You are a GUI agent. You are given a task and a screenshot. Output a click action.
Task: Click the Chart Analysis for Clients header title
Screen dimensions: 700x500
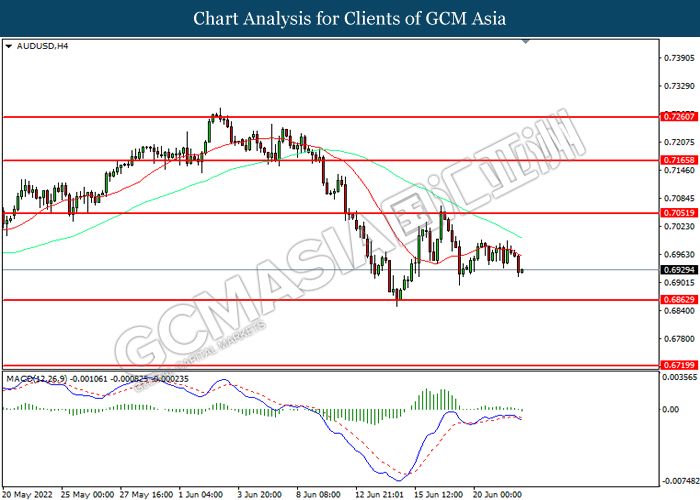pos(350,19)
